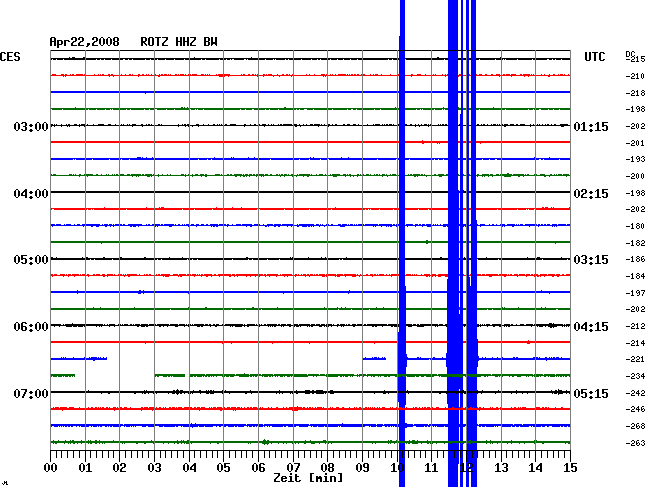Select the DC offset value "-263"
The height and width of the screenshot is (494, 650).
click(x=635, y=443)
